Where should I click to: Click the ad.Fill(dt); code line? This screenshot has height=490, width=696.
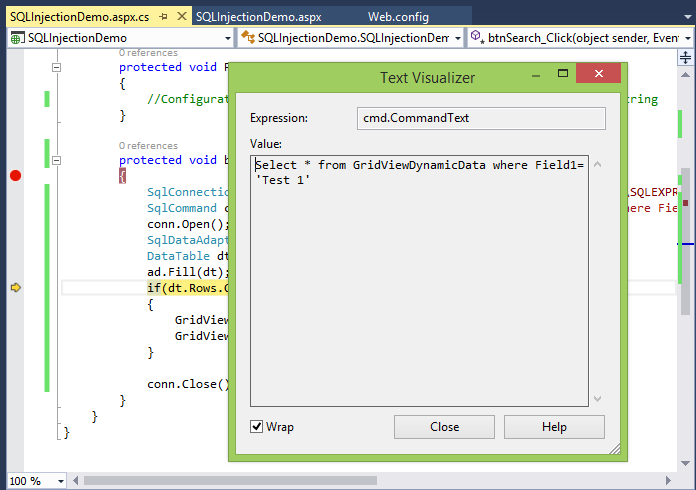point(188,272)
